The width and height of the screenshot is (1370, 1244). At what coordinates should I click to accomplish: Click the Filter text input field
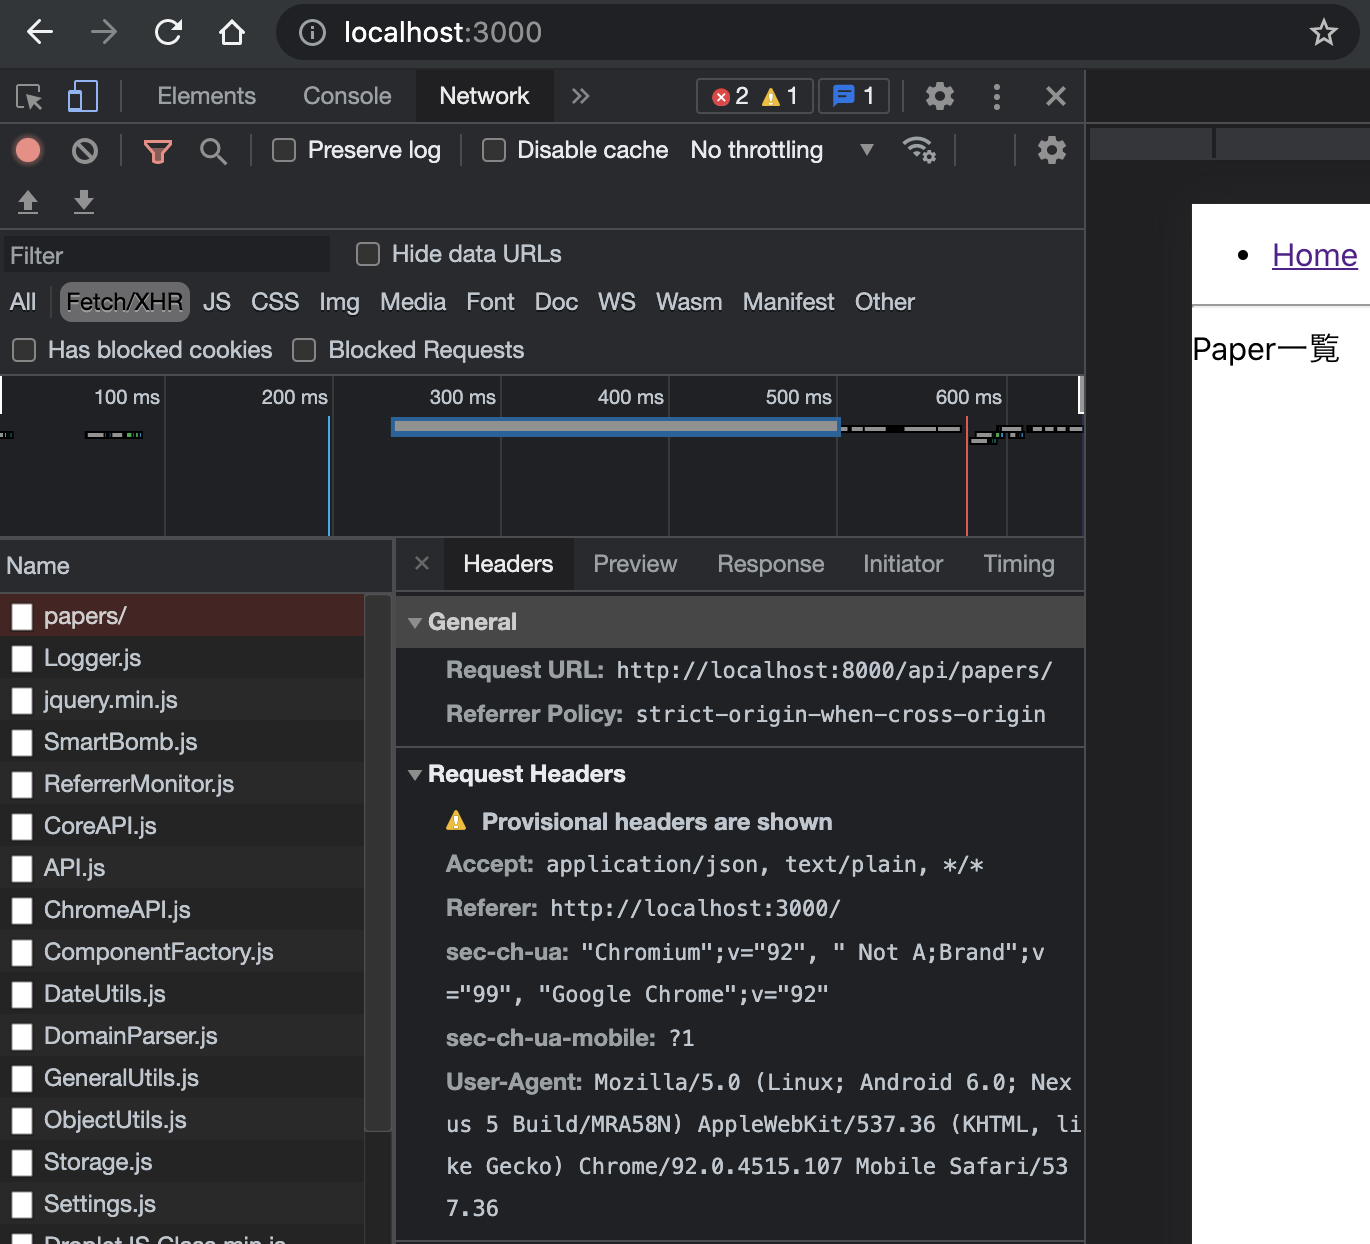[x=168, y=255]
